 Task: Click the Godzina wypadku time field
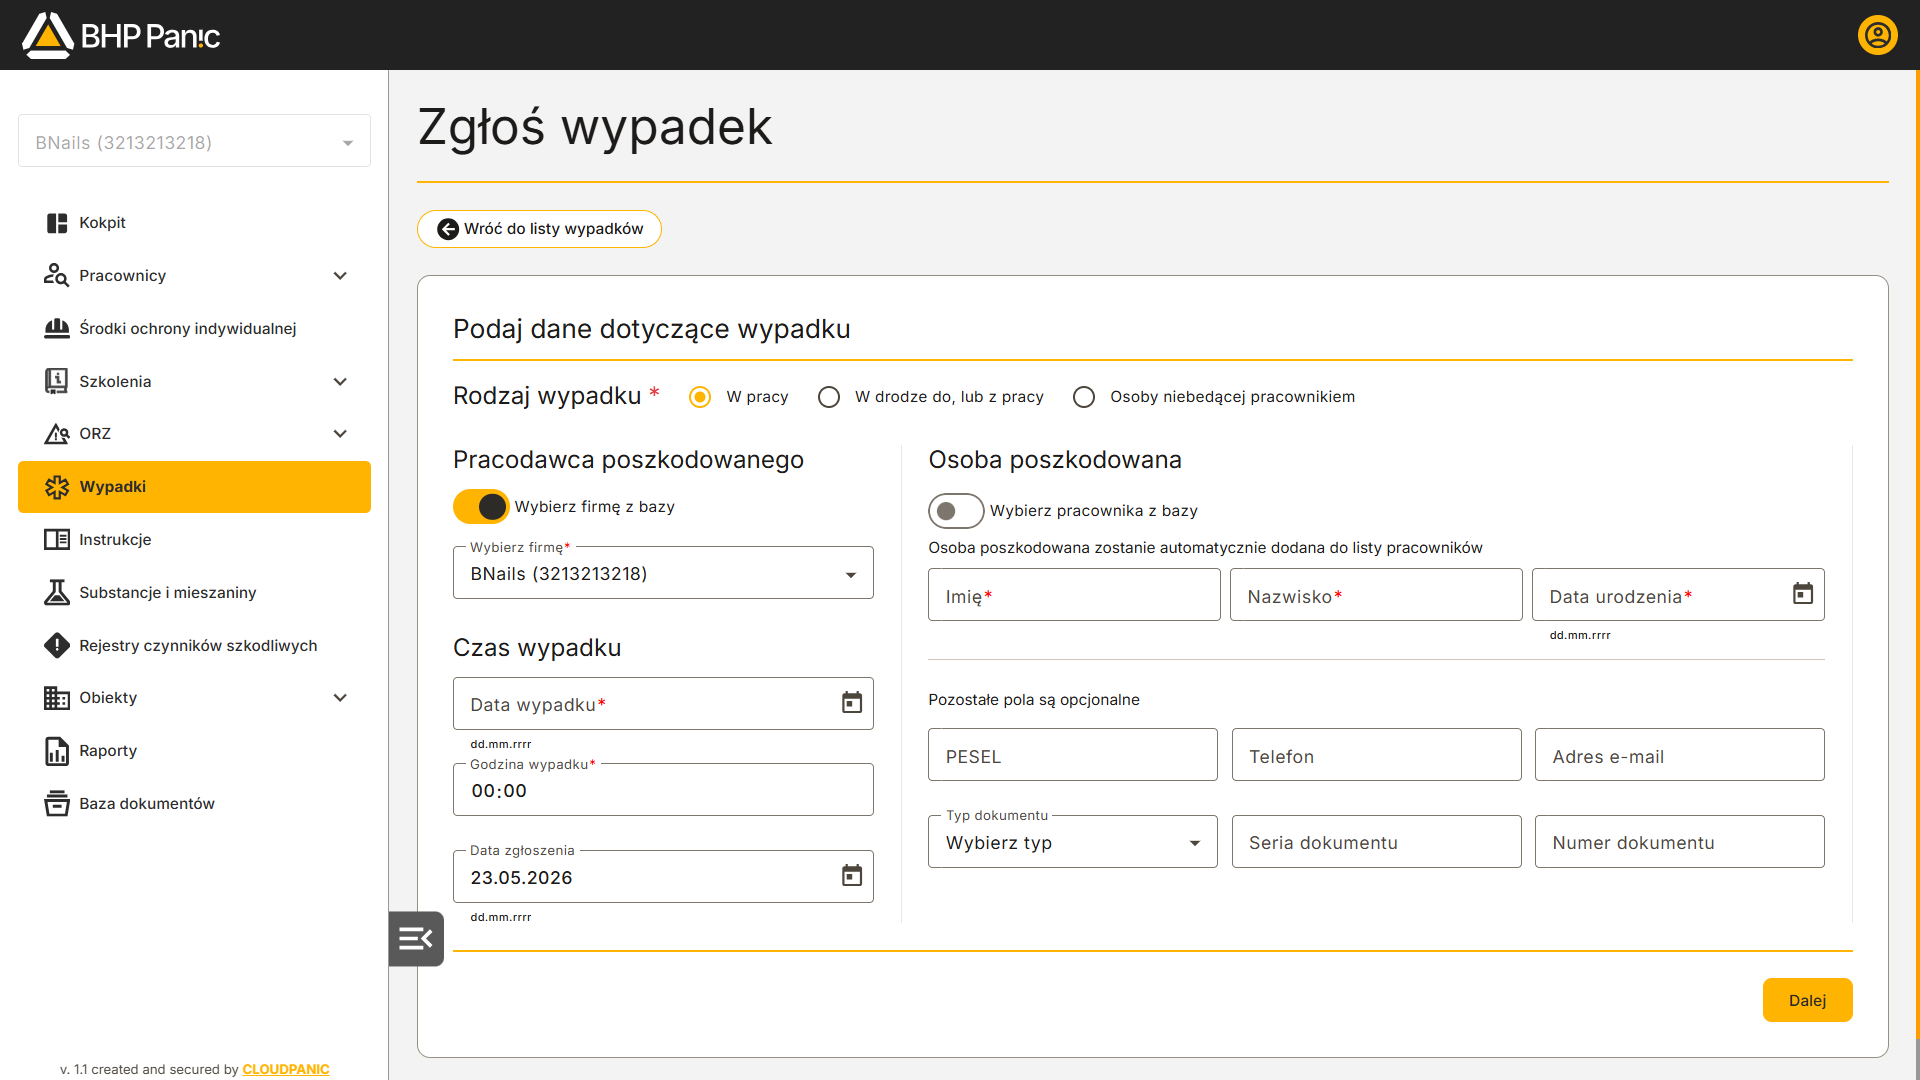coord(663,790)
